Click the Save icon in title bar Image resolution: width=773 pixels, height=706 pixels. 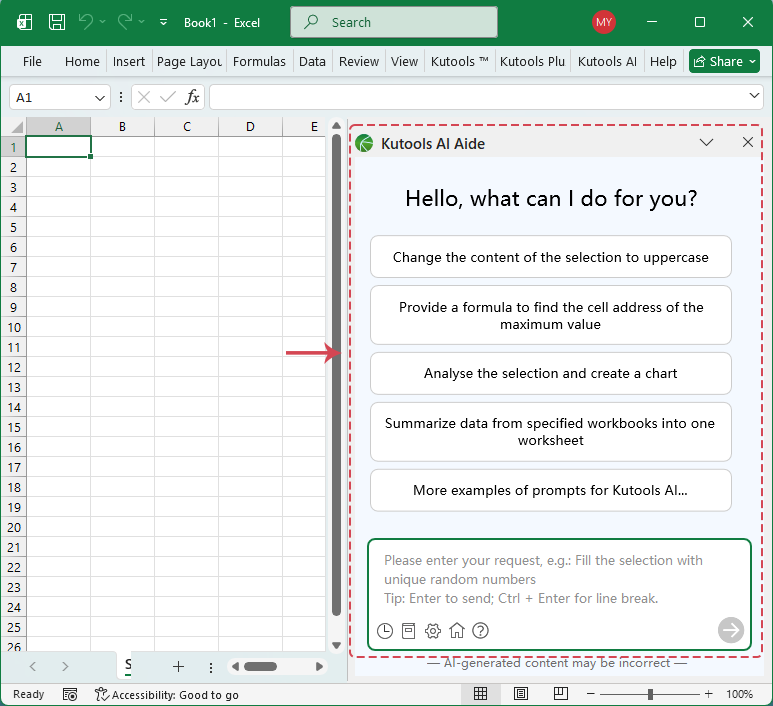(57, 22)
